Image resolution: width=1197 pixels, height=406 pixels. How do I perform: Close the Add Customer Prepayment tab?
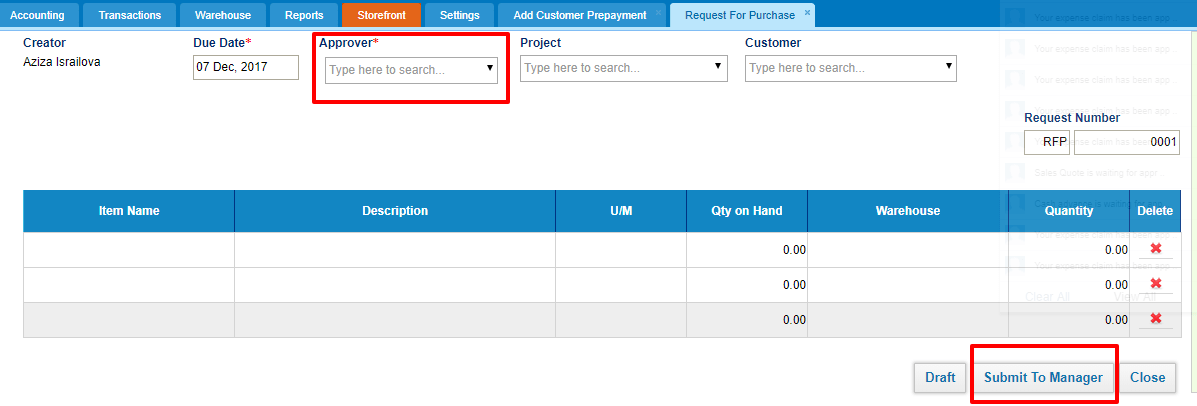(658, 12)
